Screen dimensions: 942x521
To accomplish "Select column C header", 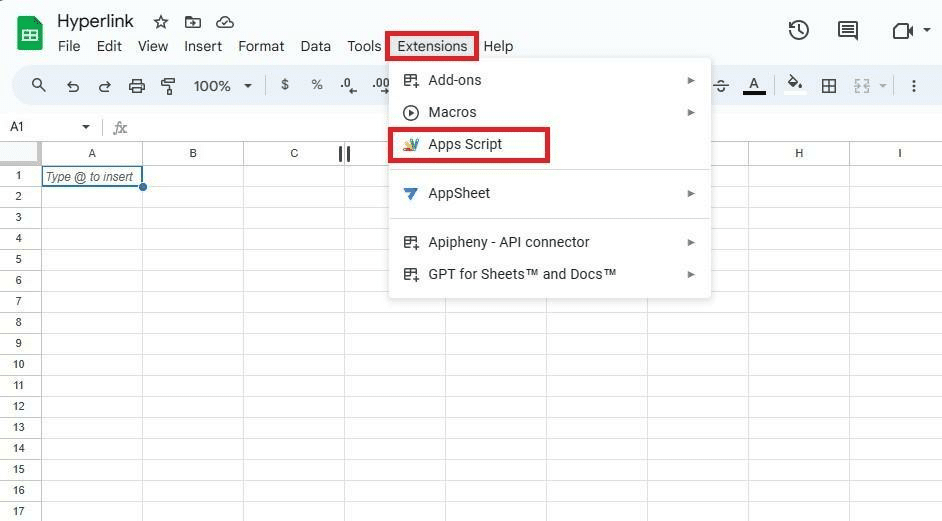I will click(294, 153).
